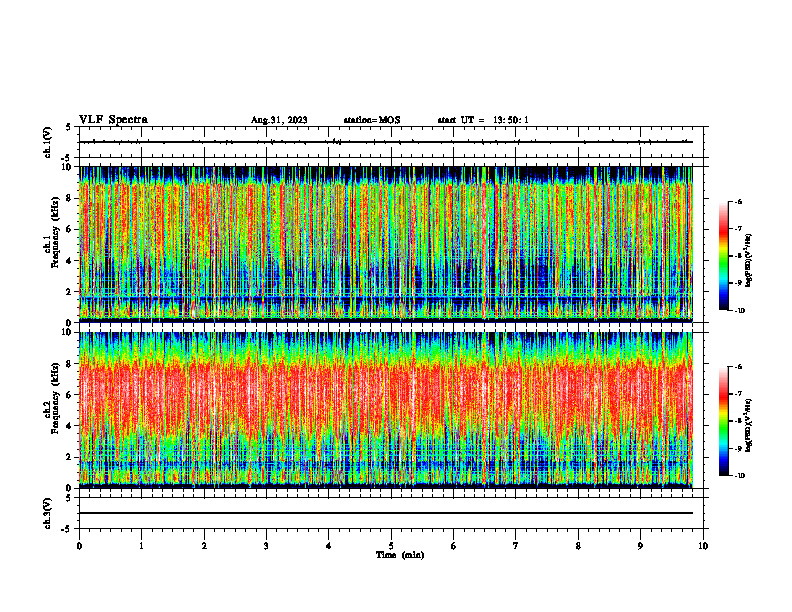Click the ch.2 spectrogram color scale bar
Image resolution: width=792 pixels, height=612 pixels.
pyautogui.click(x=723, y=421)
